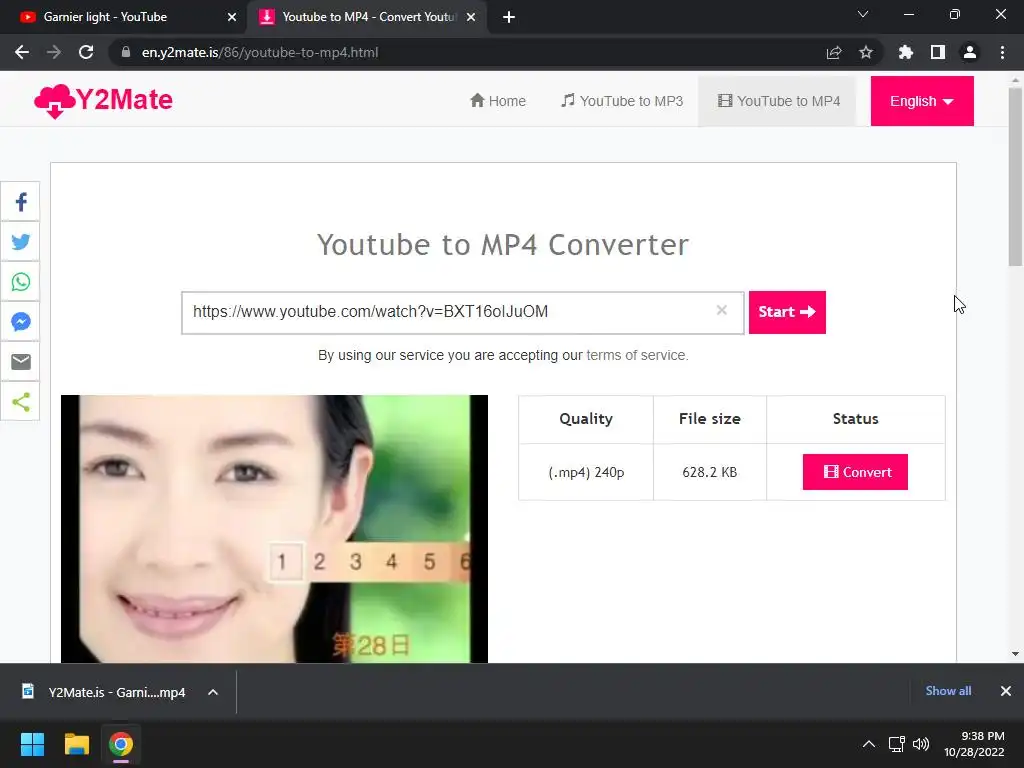Open Chrome profile avatar icon
This screenshot has height=768, width=1024.
point(970,52)
